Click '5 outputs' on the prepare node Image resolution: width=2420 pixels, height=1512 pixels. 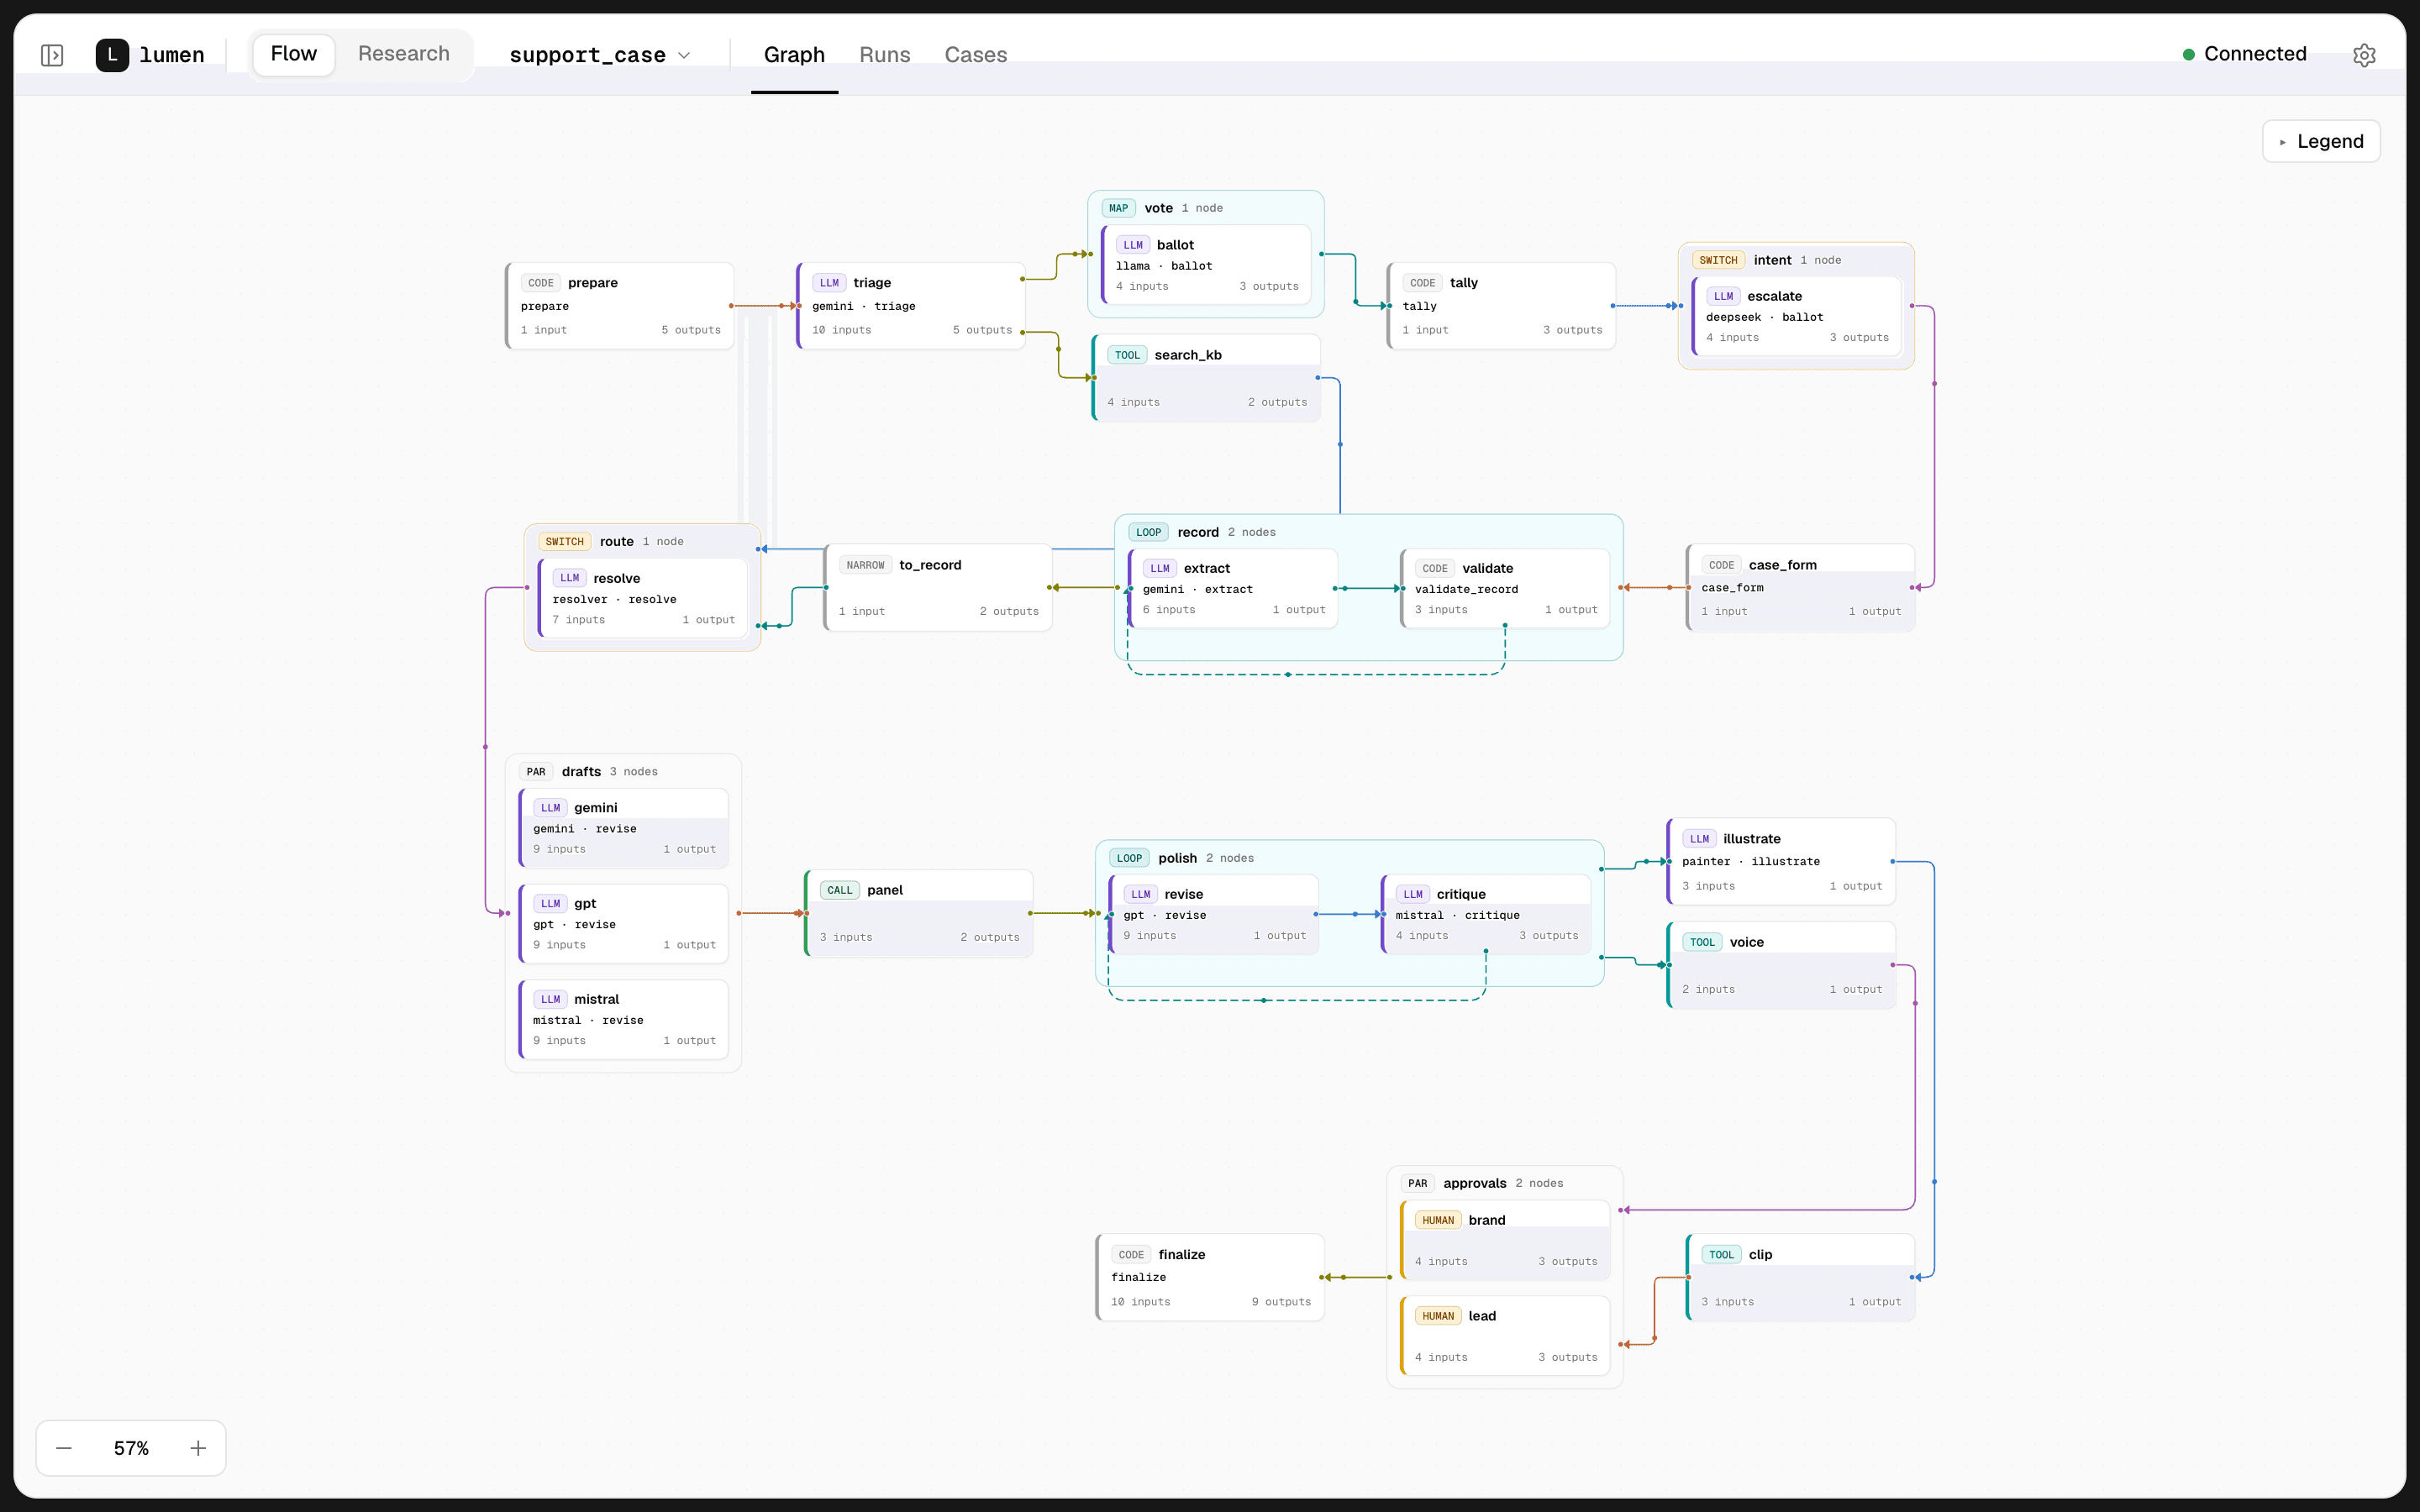click(690, 330)
